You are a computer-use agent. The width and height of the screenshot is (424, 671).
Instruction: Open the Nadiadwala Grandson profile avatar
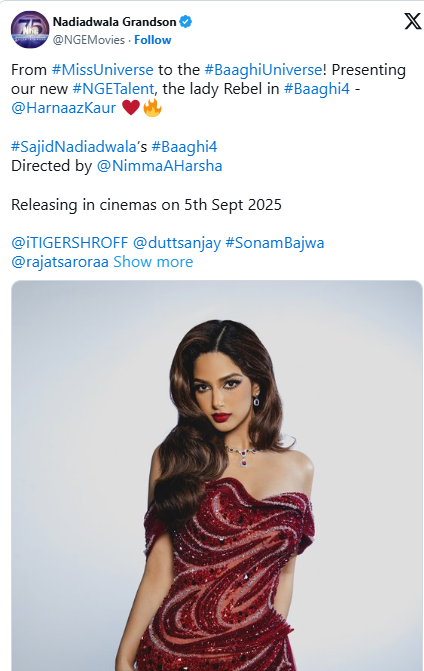tap(30, 30)
